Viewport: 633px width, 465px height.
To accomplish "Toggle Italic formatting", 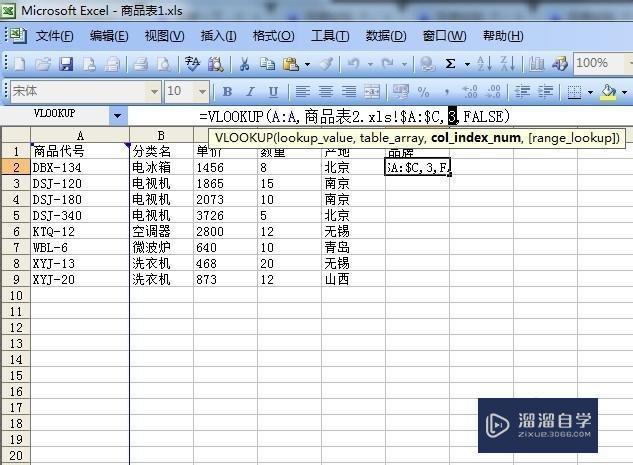I will point(250,92).
